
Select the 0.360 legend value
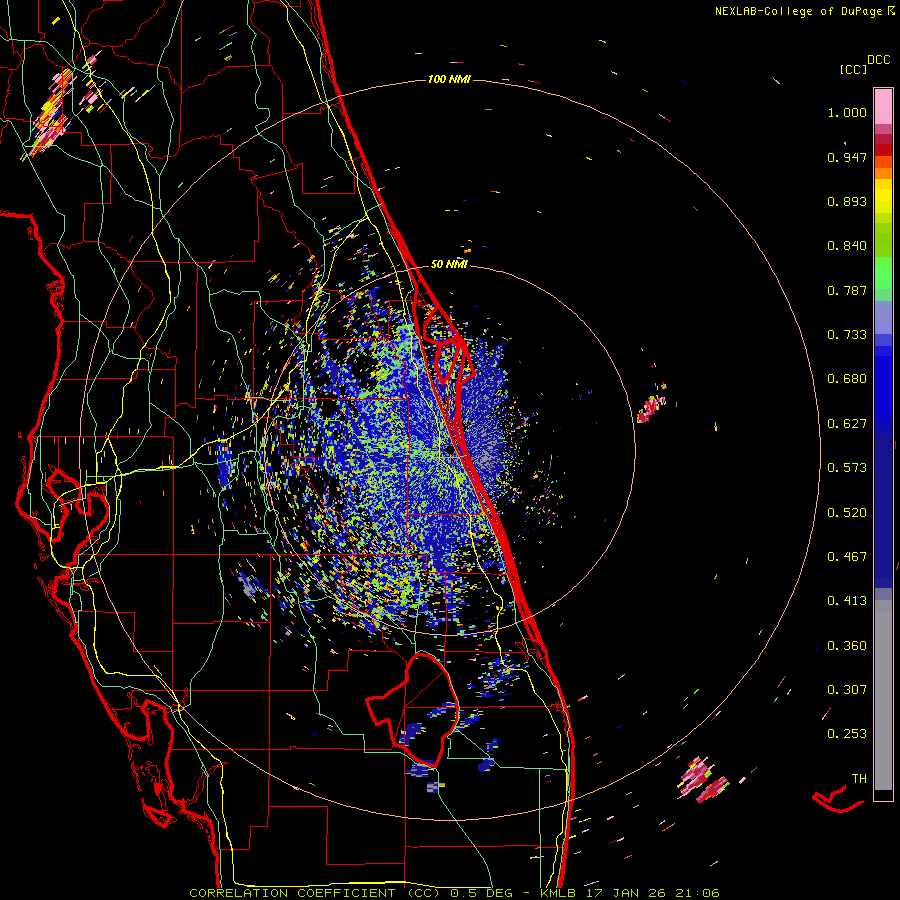coord(847,646)
